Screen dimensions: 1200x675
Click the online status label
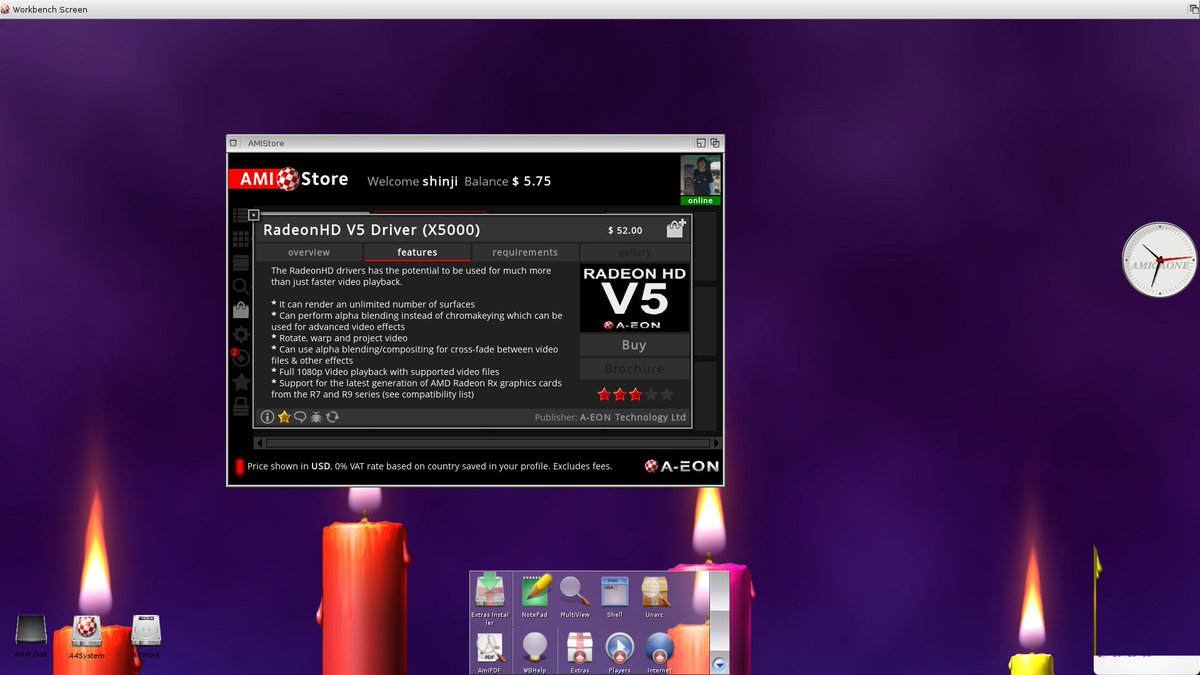coord(700,200)
